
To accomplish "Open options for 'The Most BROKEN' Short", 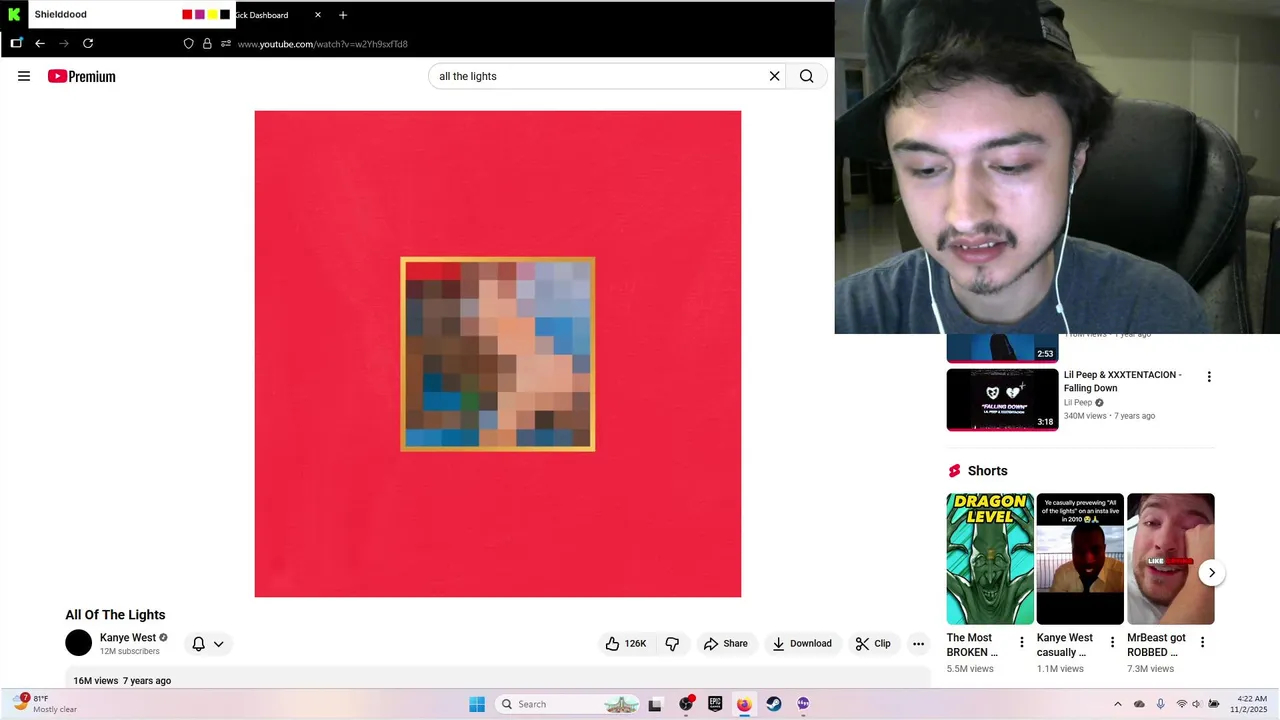I will pyautogui.click(x=1022, y=642).
